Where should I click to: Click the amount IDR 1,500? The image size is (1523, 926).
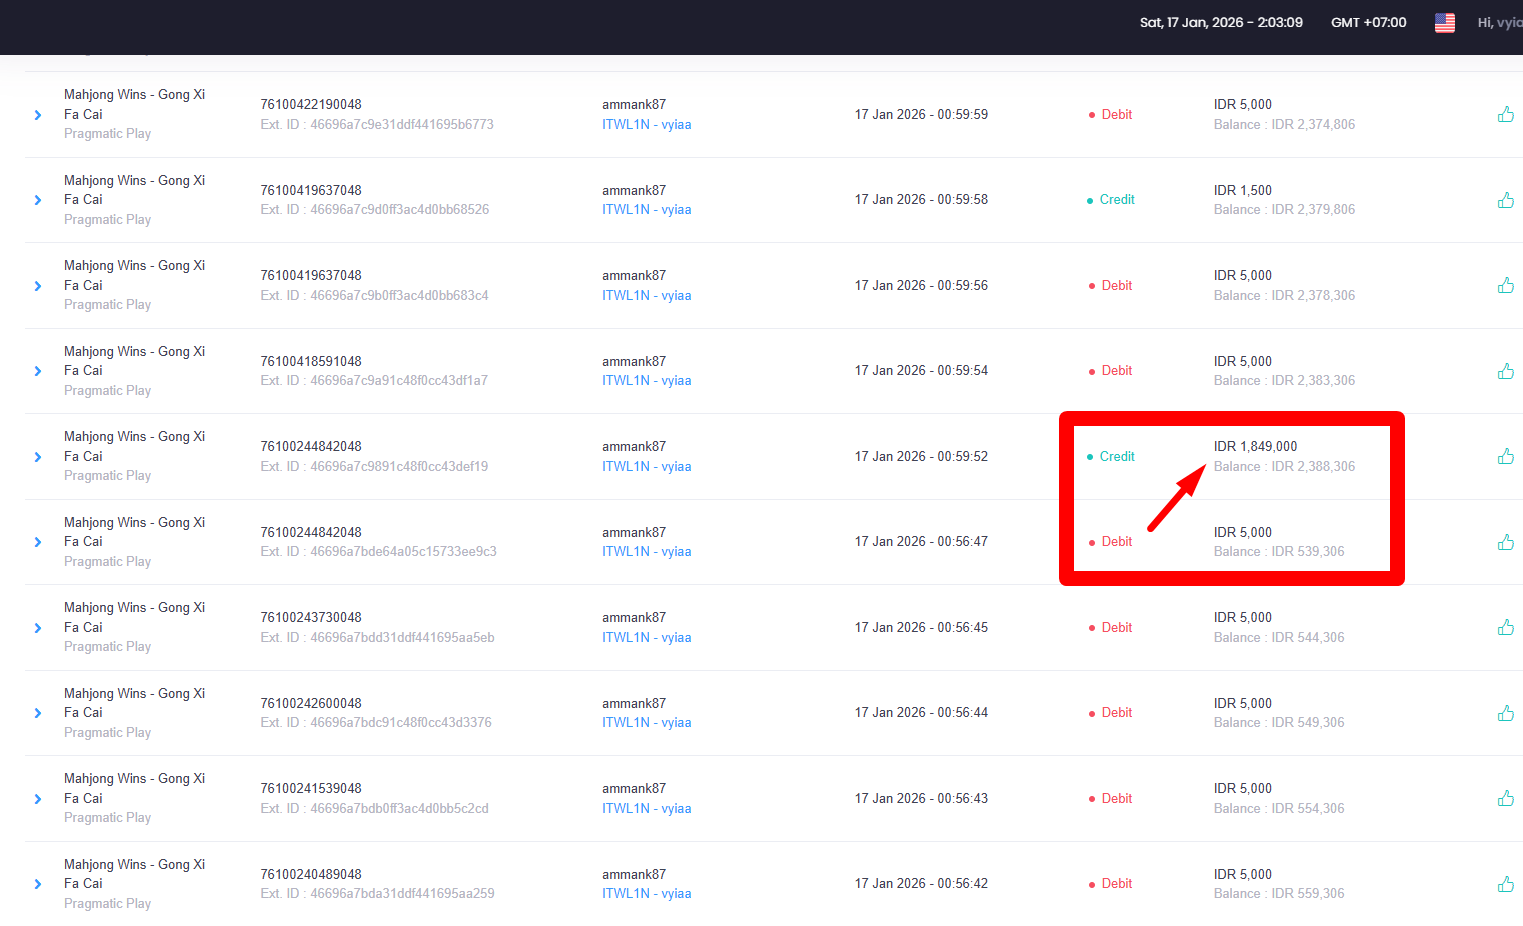[x=1243, y=190]
